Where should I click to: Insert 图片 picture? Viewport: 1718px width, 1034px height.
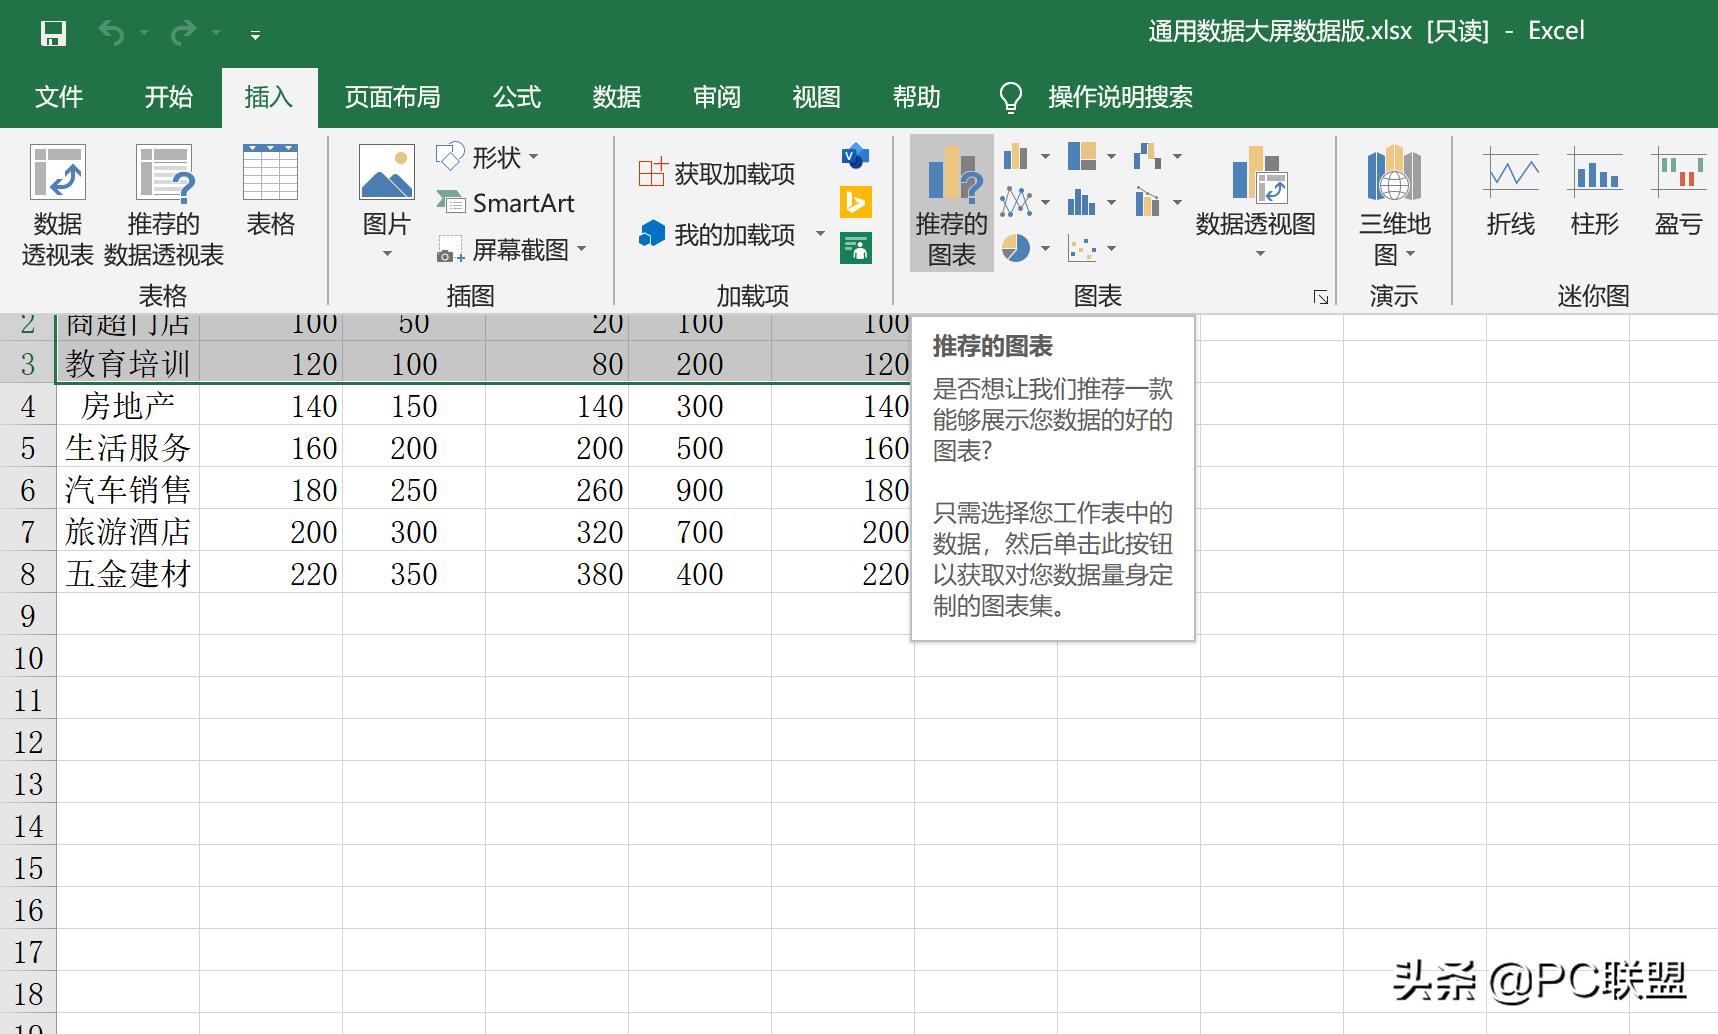[x=385, y=190]
